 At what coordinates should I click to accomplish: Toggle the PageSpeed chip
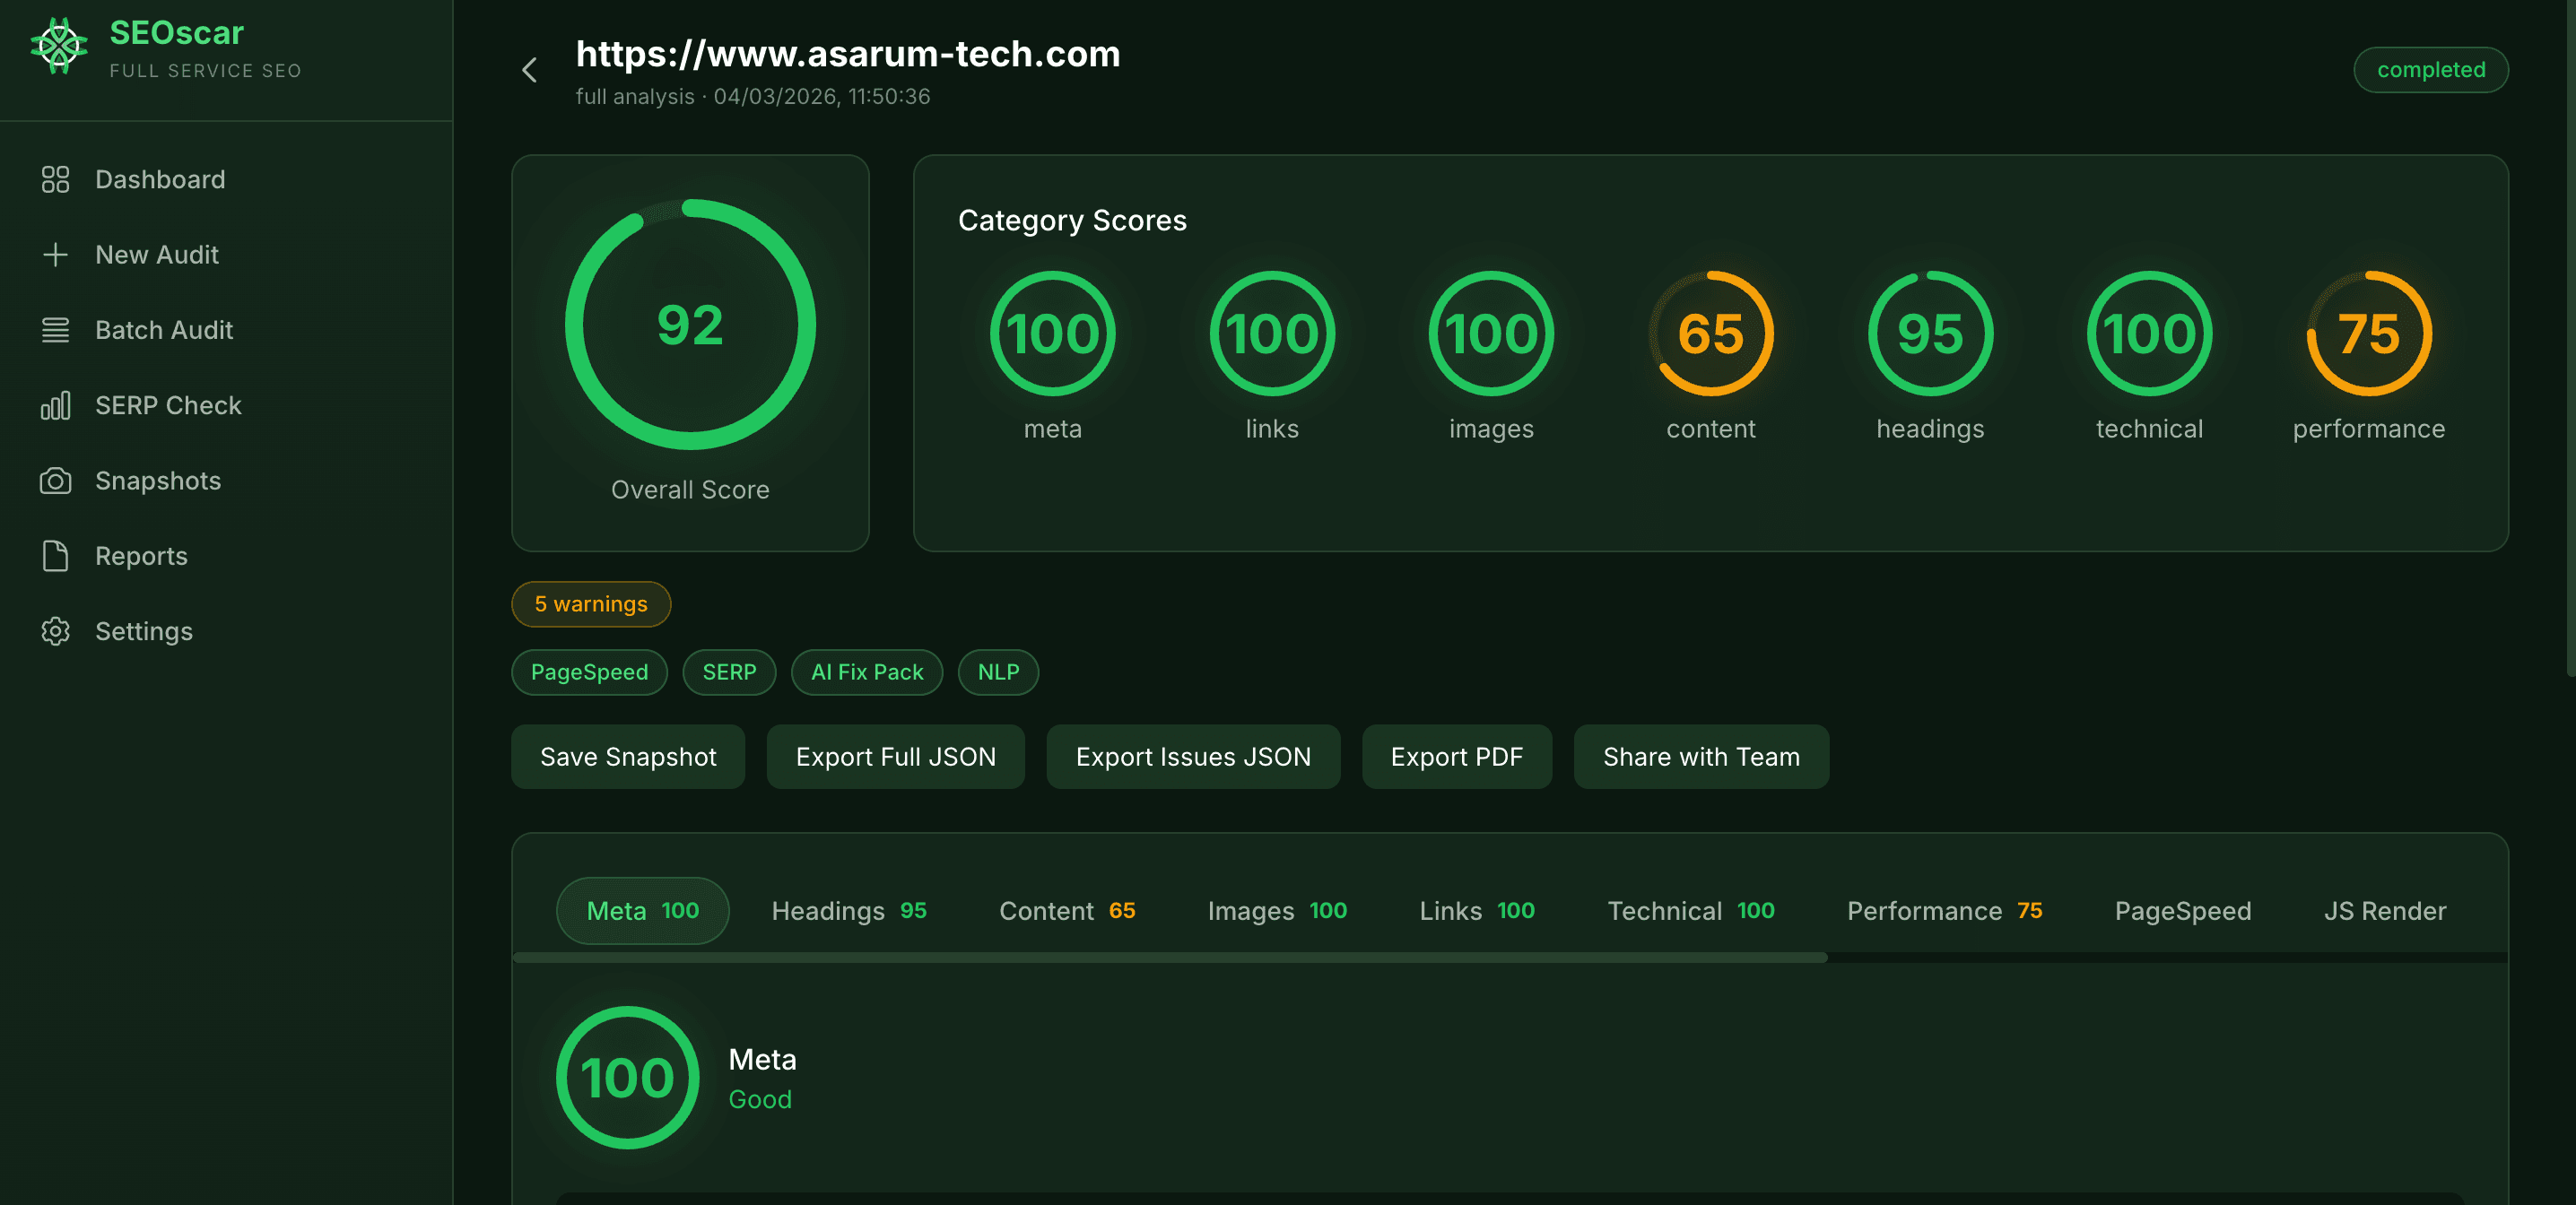click(589, 672)
